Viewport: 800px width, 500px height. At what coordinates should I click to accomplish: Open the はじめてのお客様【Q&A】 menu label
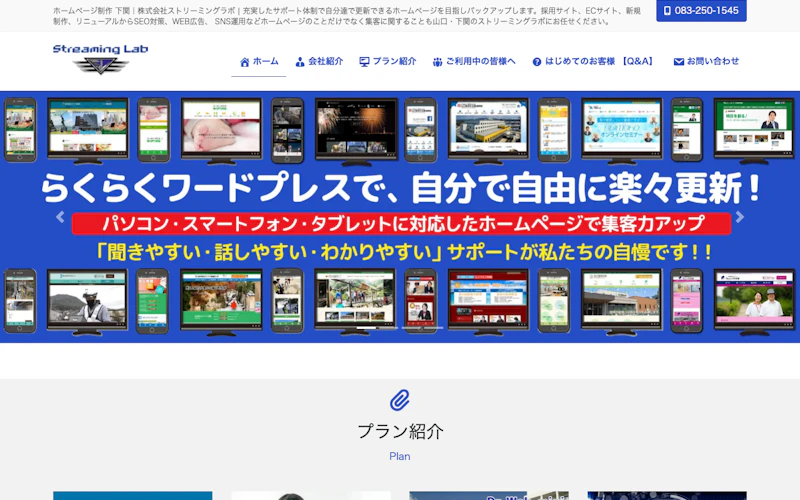click(599, 61)
